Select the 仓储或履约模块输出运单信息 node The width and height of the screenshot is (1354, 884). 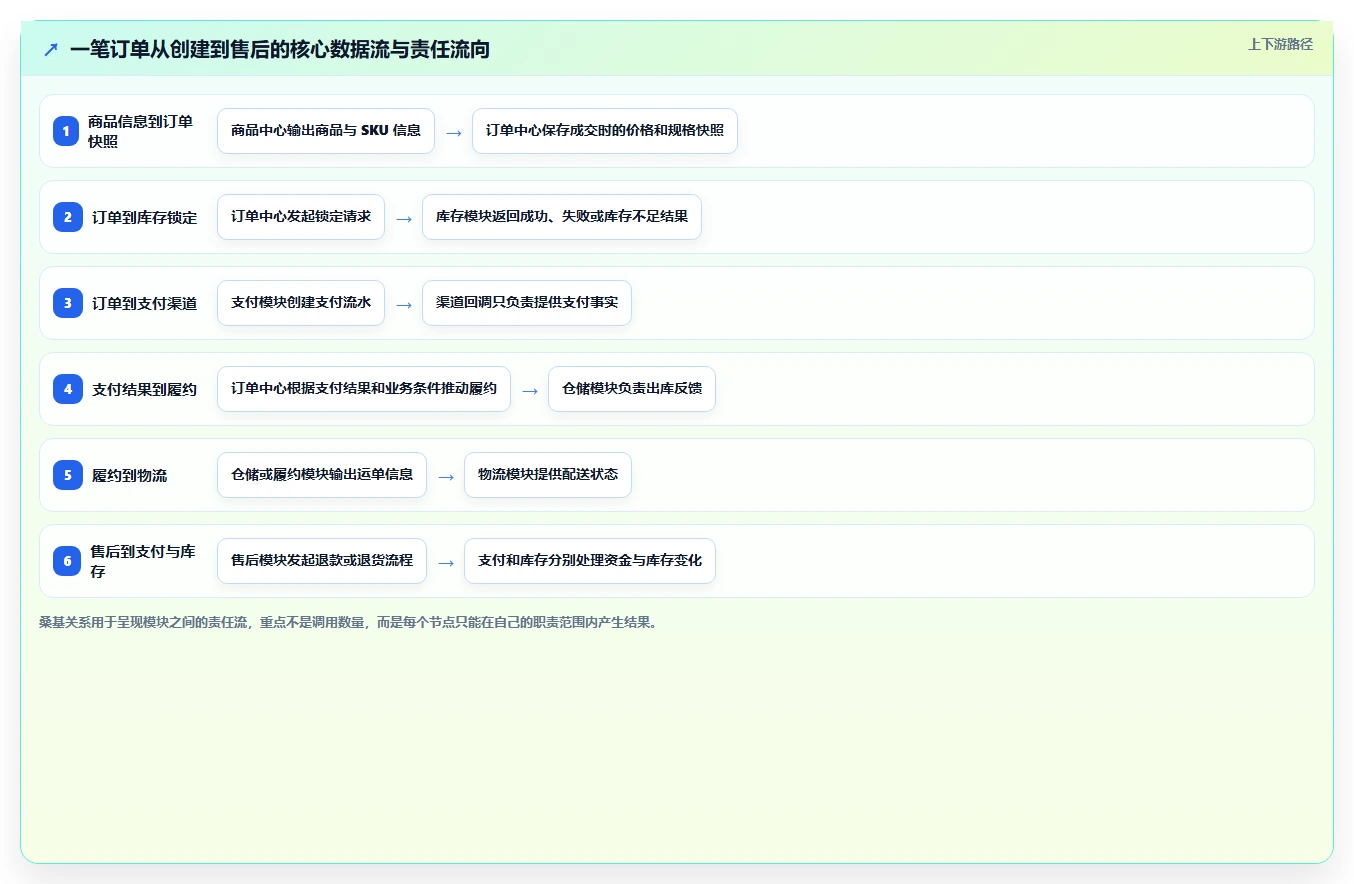coord(322,475)
